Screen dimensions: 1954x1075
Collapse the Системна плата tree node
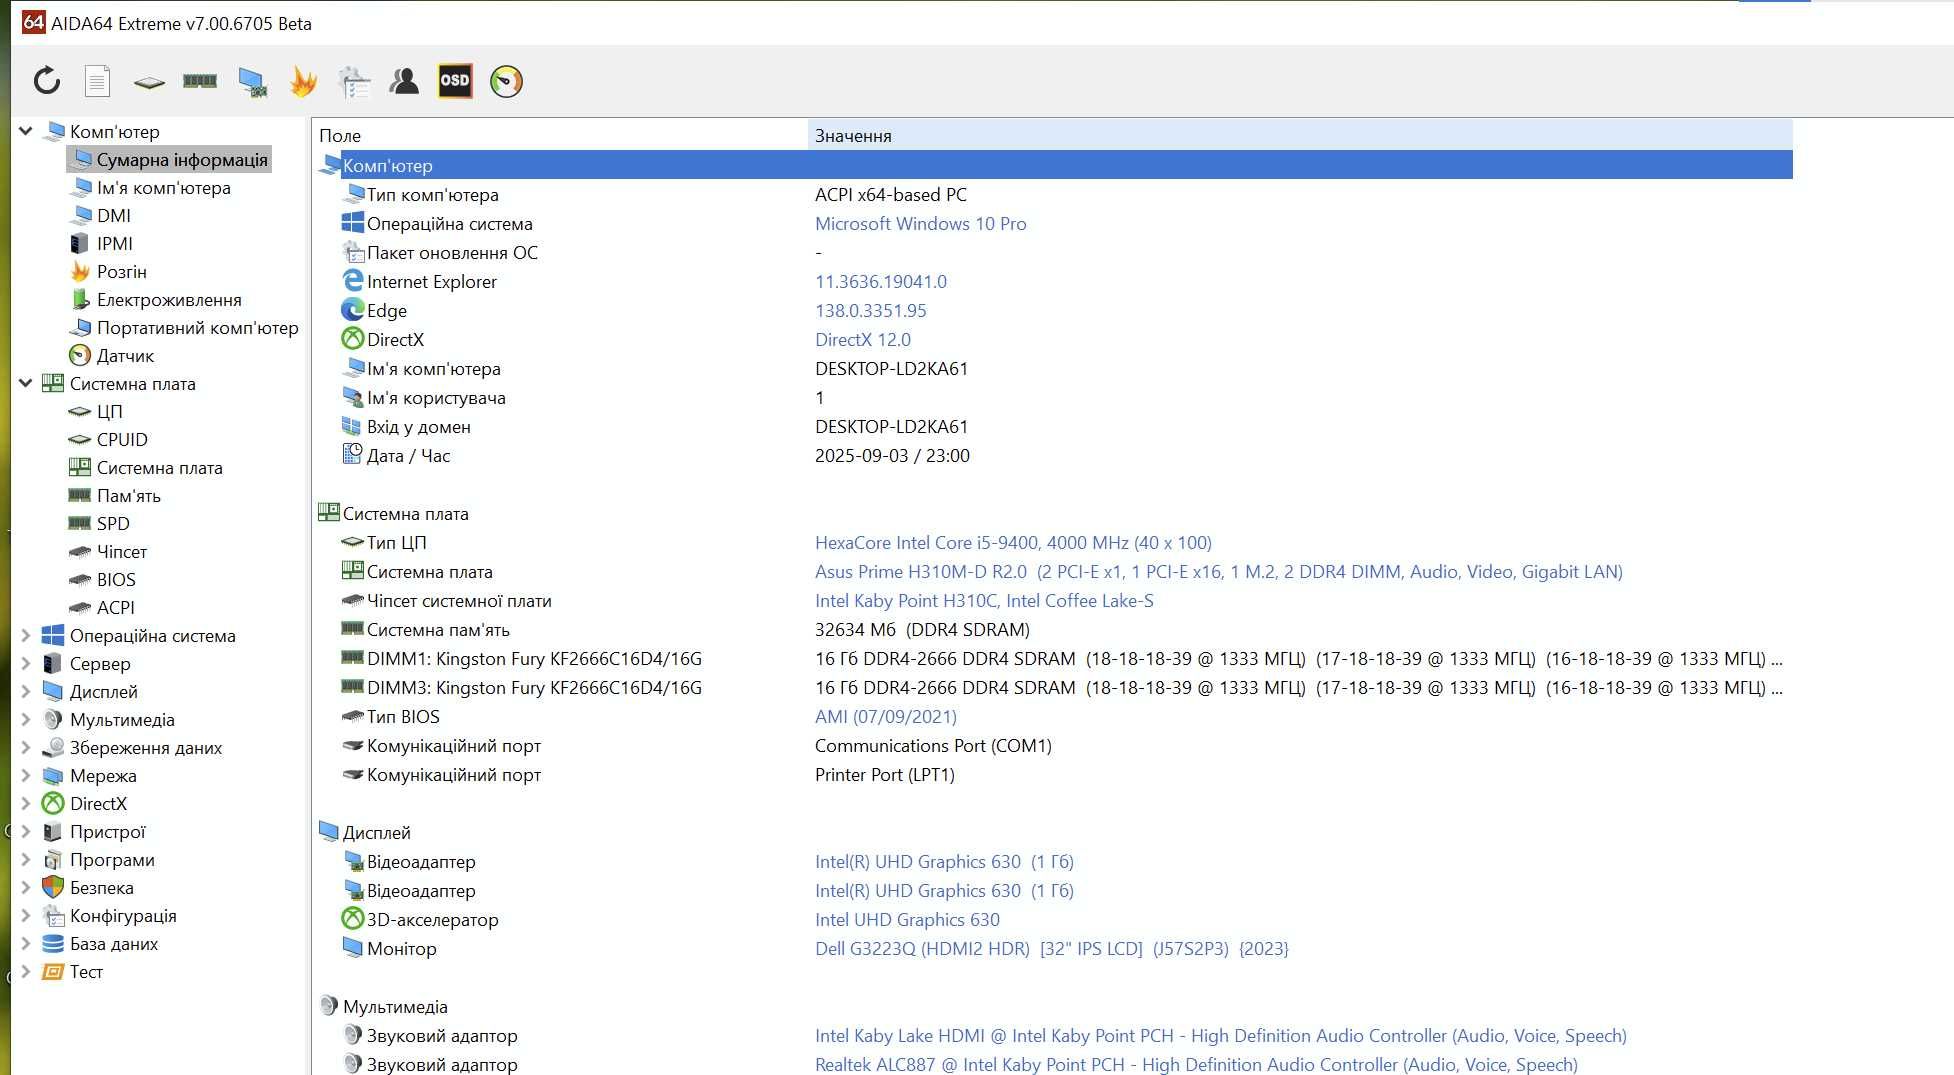tap(26, 383)
